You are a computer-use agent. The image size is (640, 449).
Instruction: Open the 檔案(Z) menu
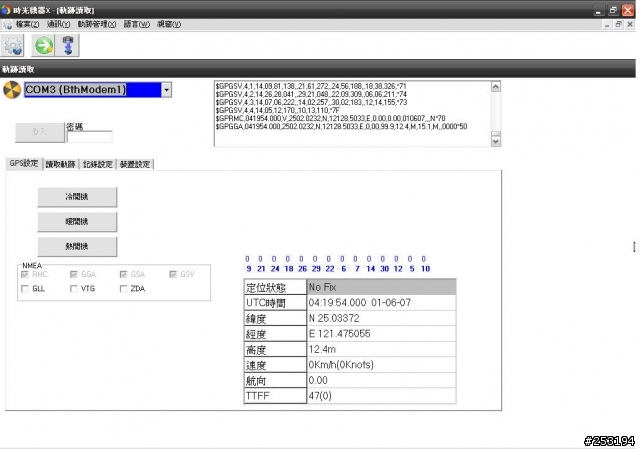[x=27, y=24]
